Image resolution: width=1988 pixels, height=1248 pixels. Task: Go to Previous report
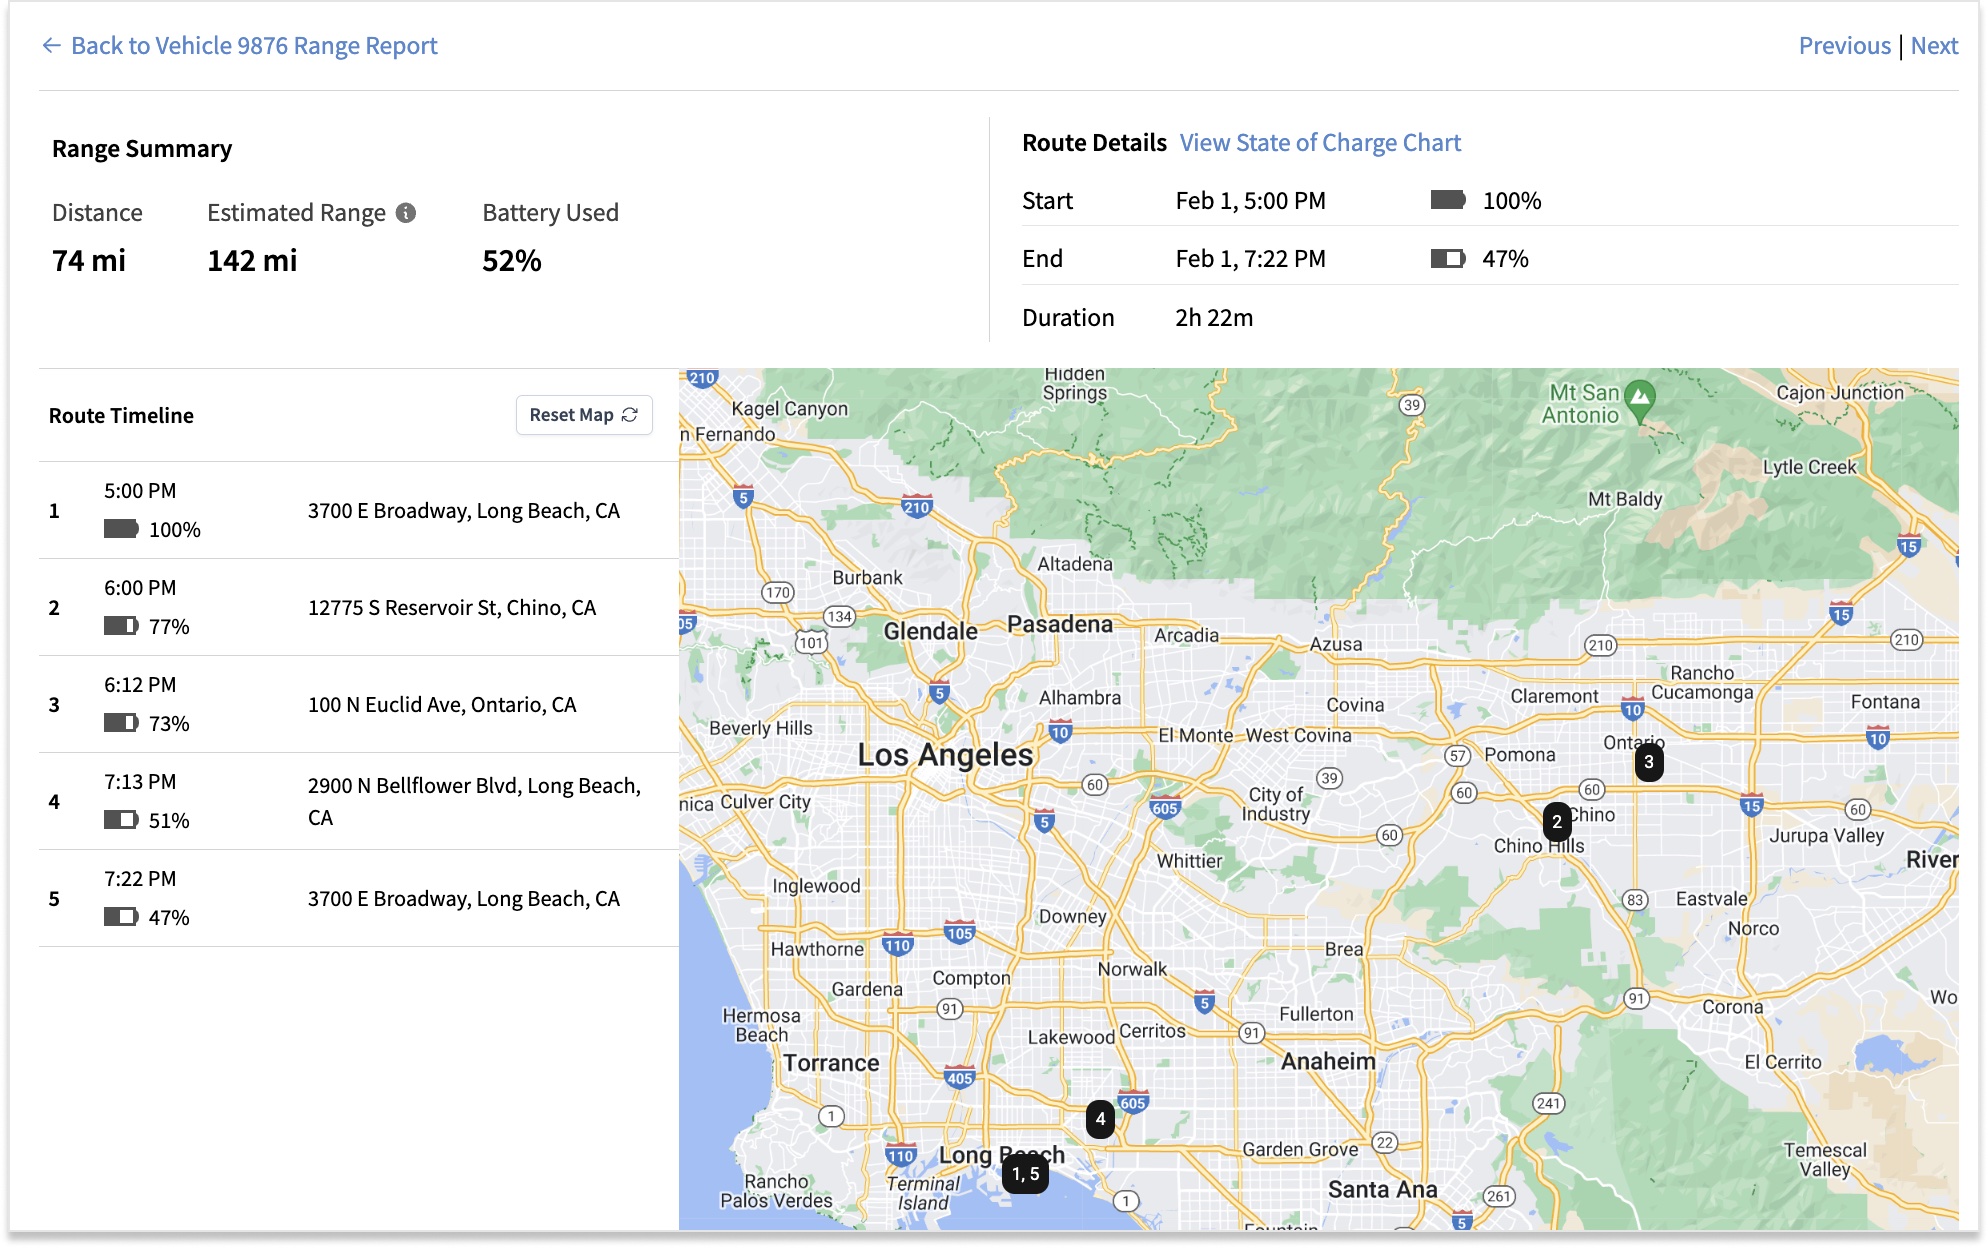click(1844, 46)
